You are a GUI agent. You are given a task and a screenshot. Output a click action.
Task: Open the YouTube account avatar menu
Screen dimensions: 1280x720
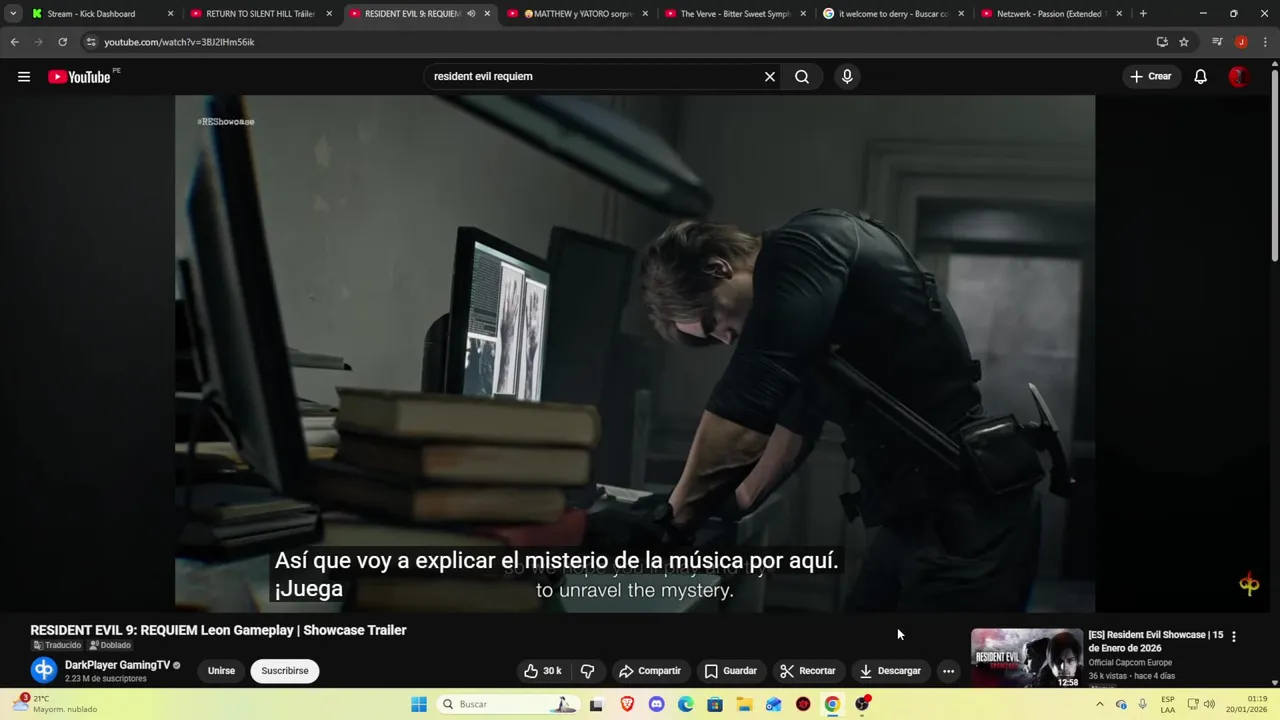click(x=1238, y=76)
